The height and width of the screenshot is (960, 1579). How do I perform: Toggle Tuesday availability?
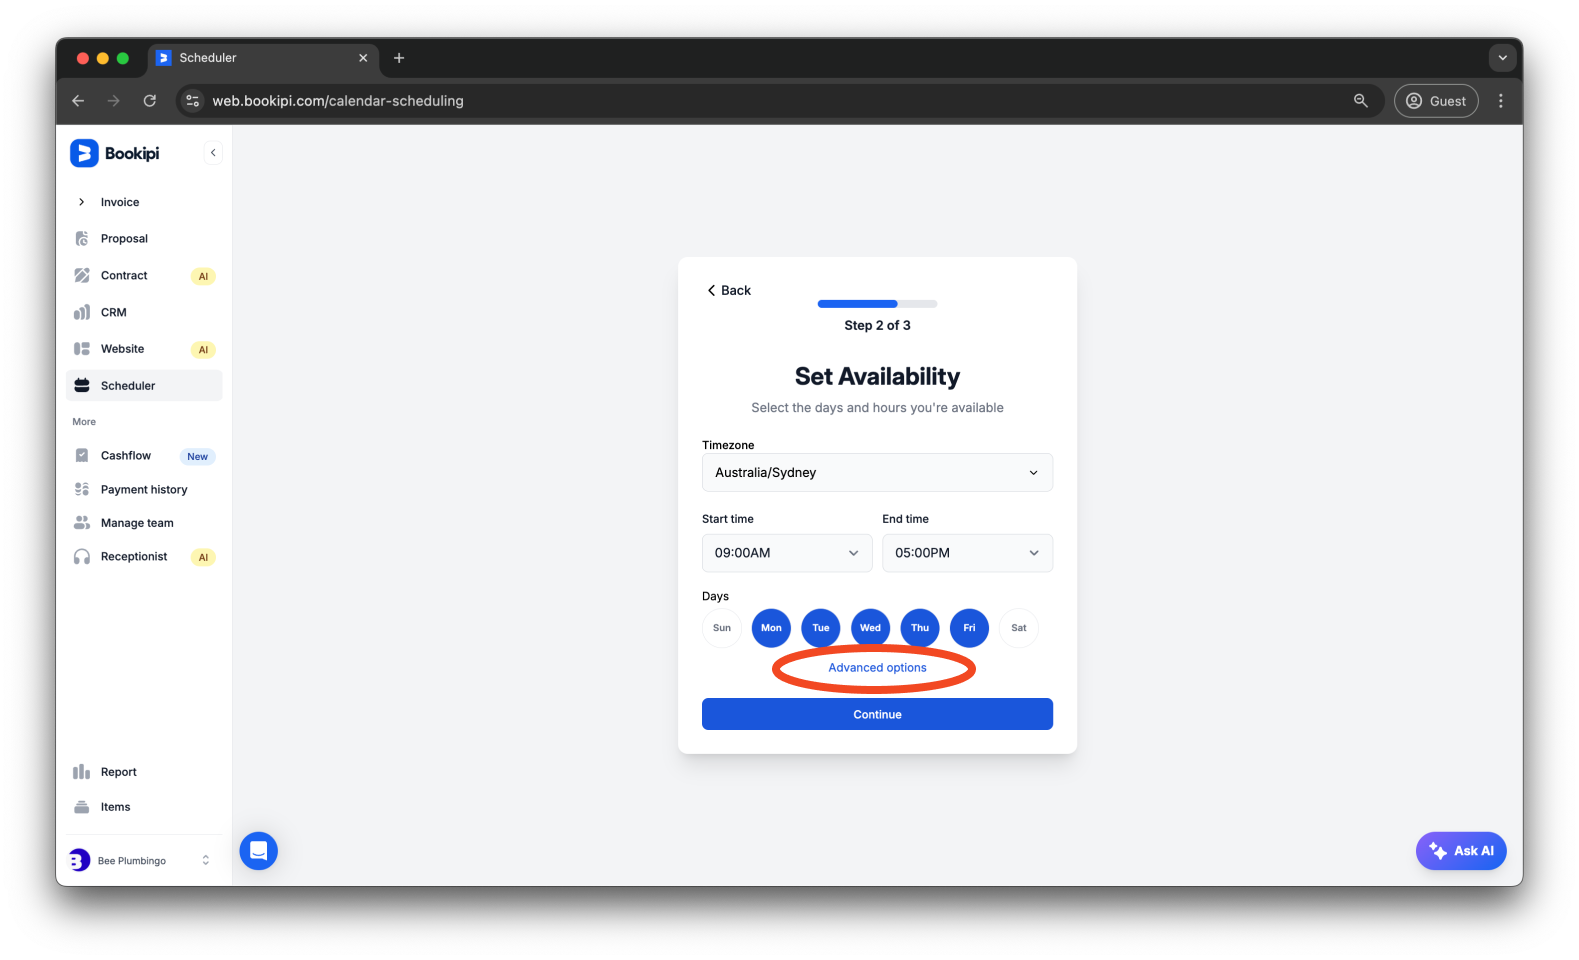[821, 628]
